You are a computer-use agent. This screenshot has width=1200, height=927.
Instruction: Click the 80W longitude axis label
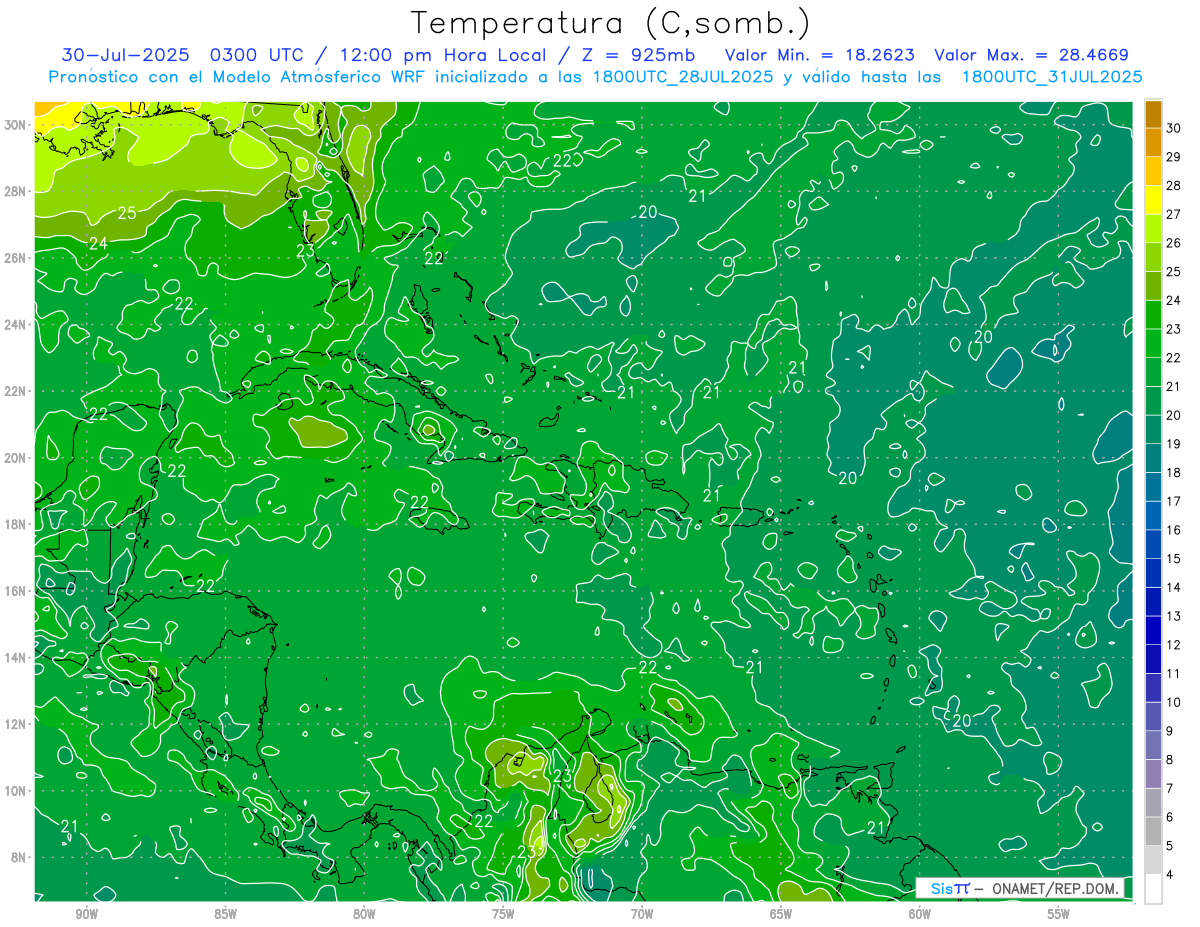click(x=364, y=915)
